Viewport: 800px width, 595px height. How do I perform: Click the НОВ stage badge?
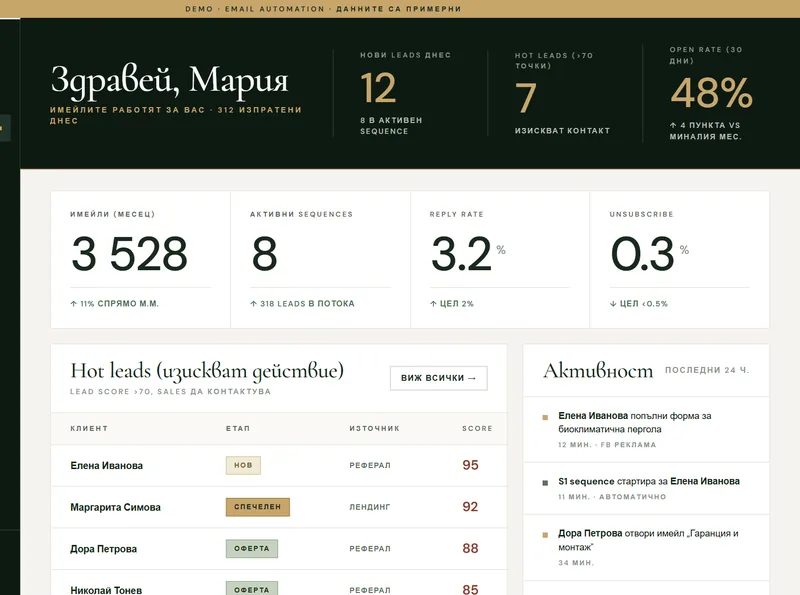tap(243, 465)
